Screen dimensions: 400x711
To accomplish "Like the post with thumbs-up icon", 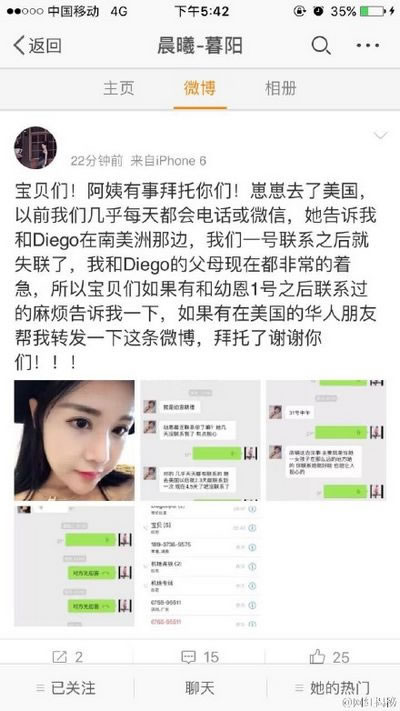I will point(317,656).
